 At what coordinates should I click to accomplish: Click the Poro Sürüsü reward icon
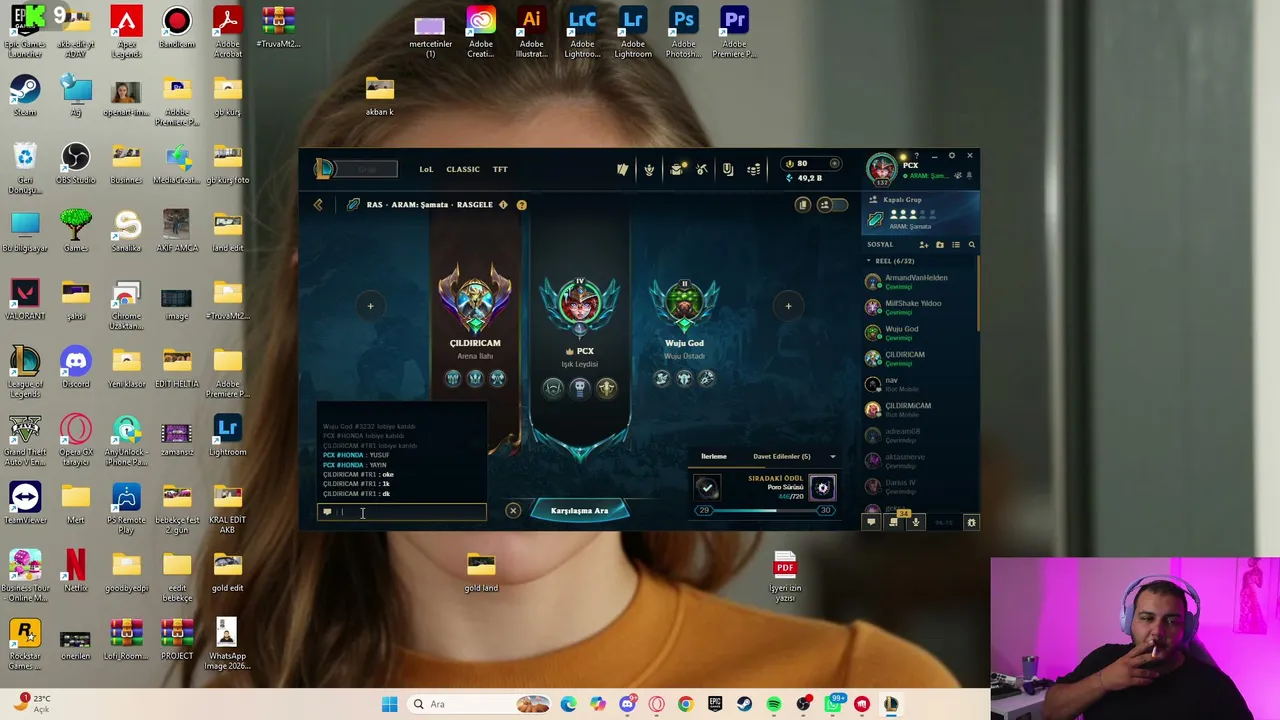coord(822,489)
